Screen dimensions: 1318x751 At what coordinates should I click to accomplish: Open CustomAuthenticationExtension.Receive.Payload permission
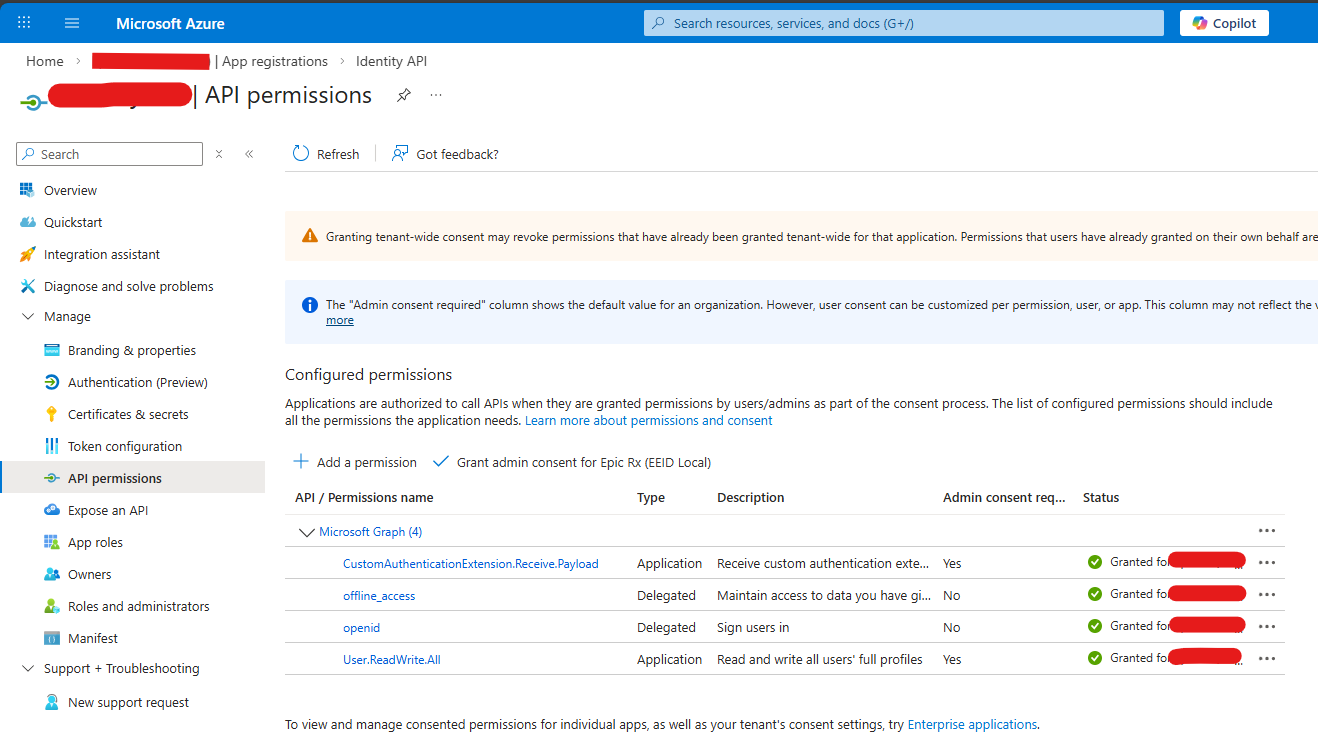(470, 564)
